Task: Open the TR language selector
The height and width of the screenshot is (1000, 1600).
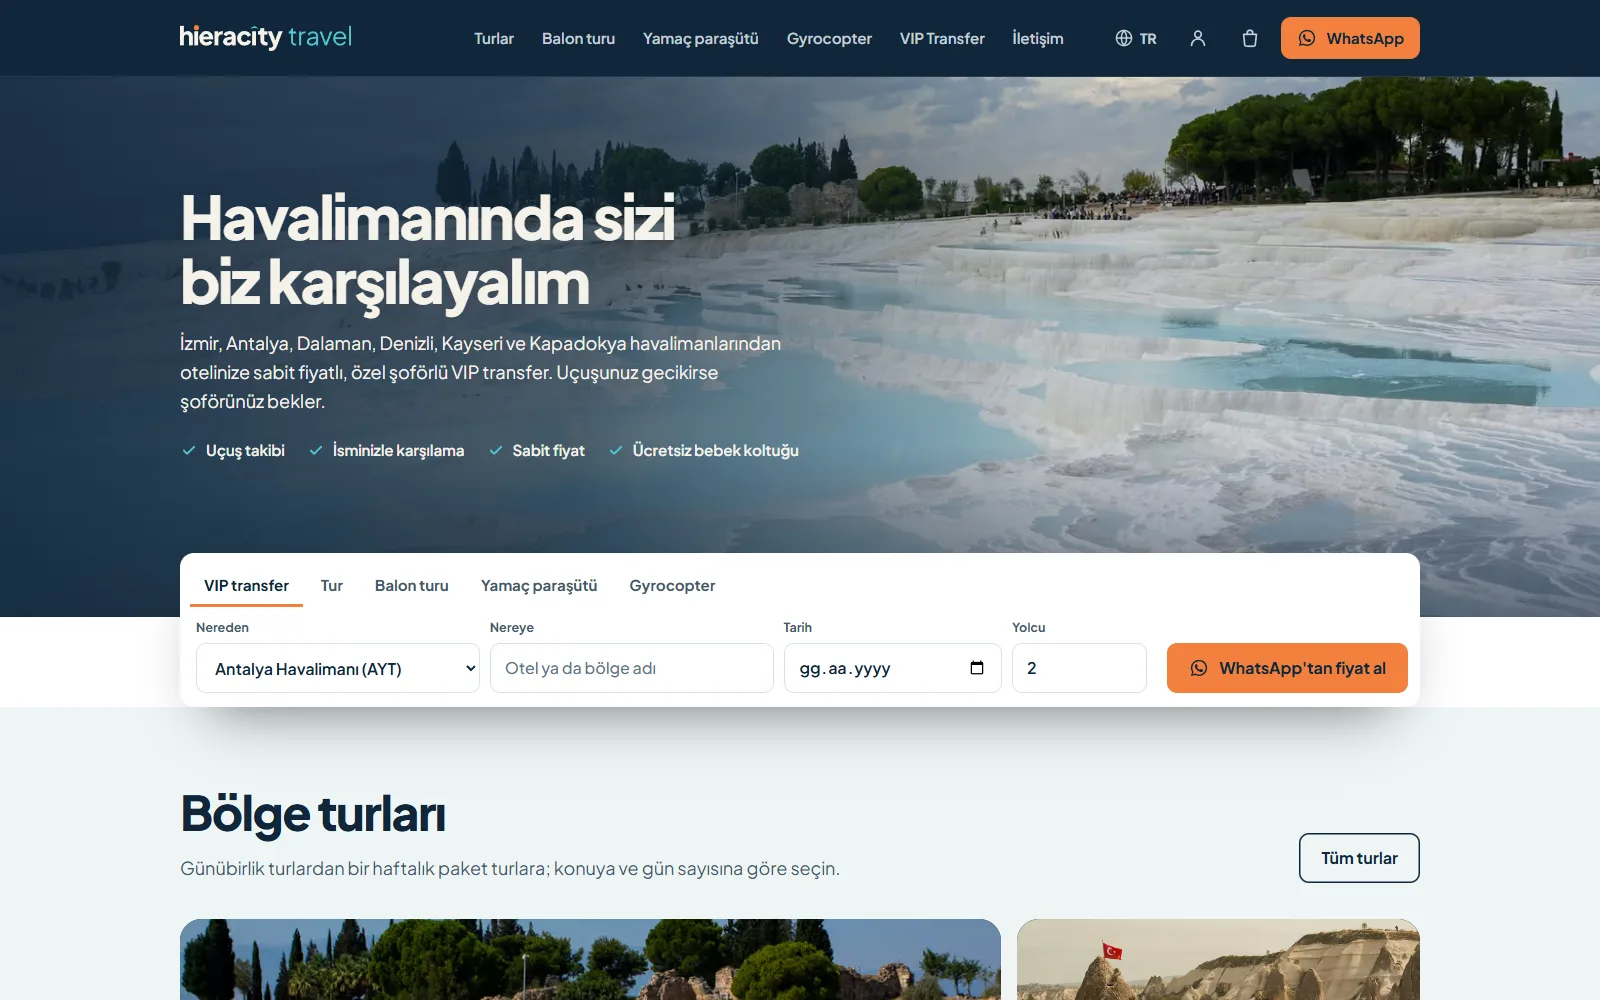Action: (x=1136, y=38)
